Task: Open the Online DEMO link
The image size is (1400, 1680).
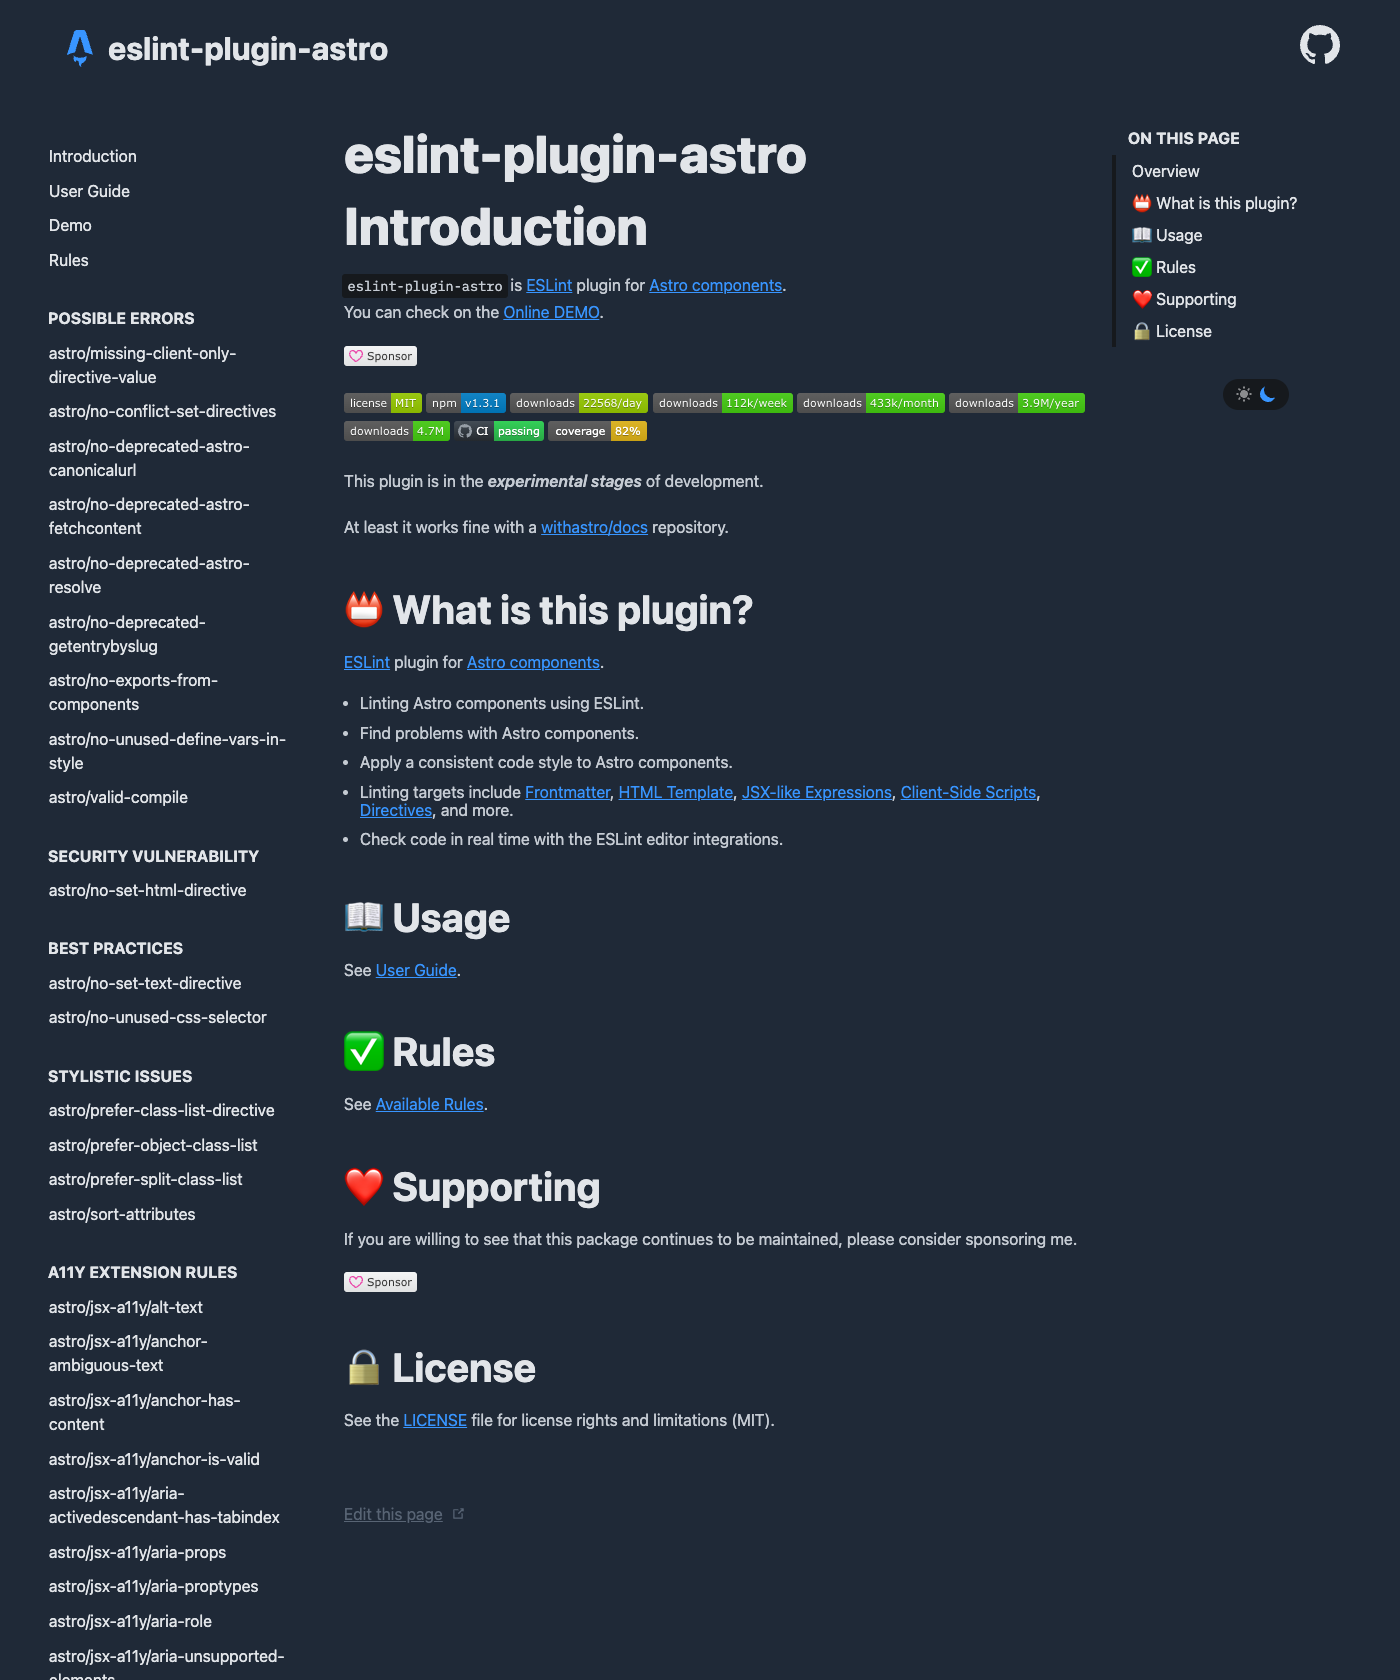Action: [551, 312]
